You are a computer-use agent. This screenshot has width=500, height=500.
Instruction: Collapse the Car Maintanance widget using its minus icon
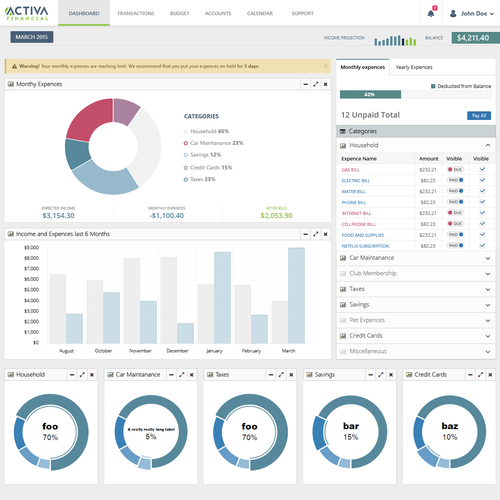pyautogui.click(x=171, y=375)
